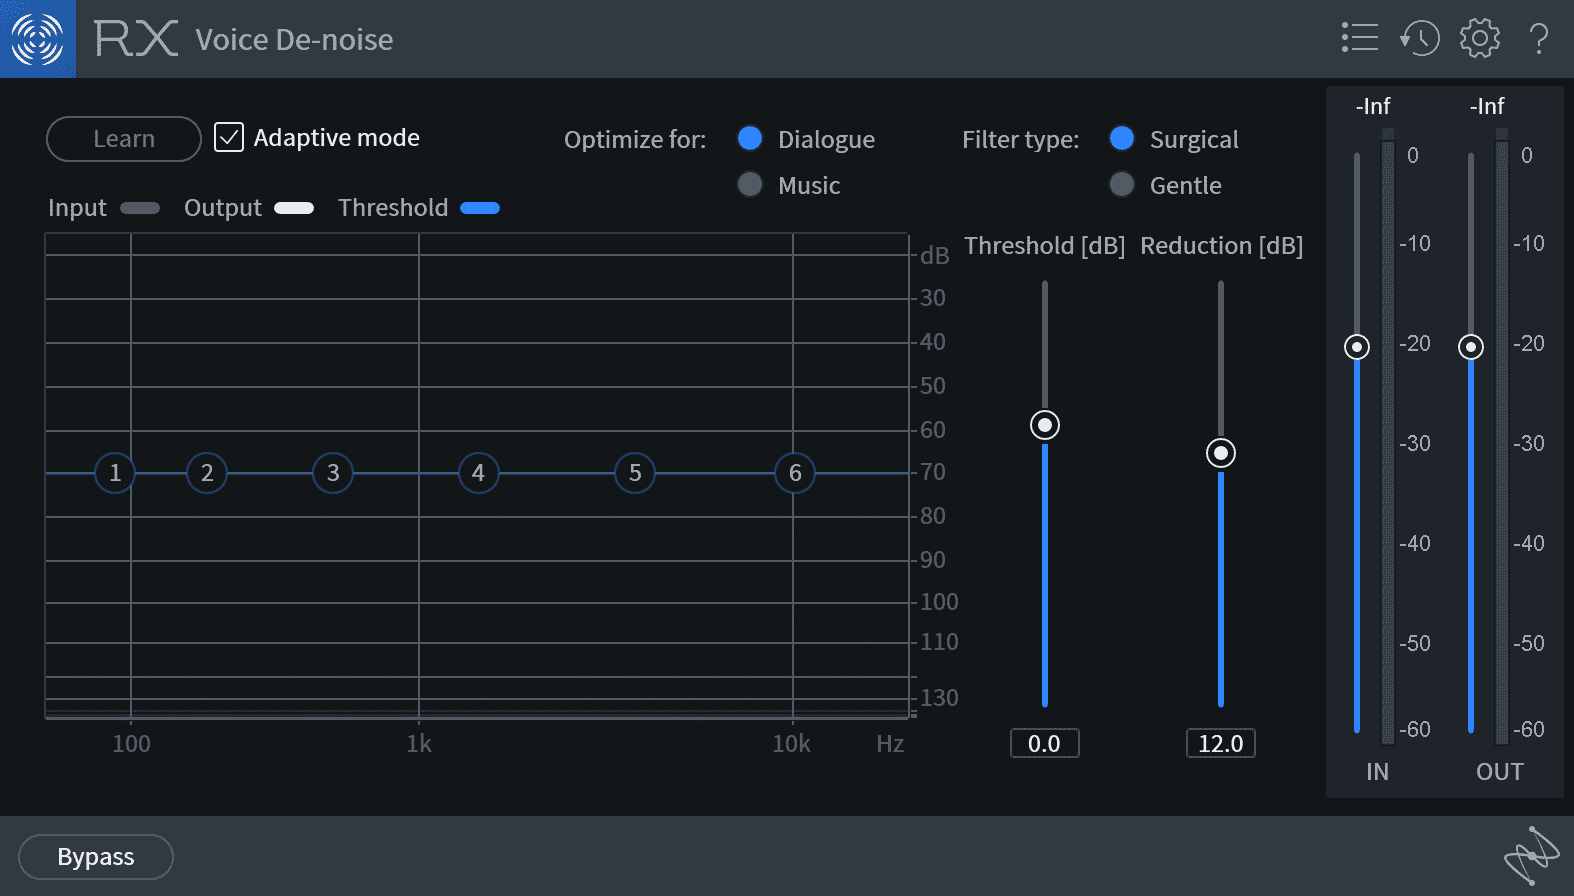Click the OUT gain slider handle
Image resolution: width=1574 pixels, height=896 pixels.
point(1471,347)
